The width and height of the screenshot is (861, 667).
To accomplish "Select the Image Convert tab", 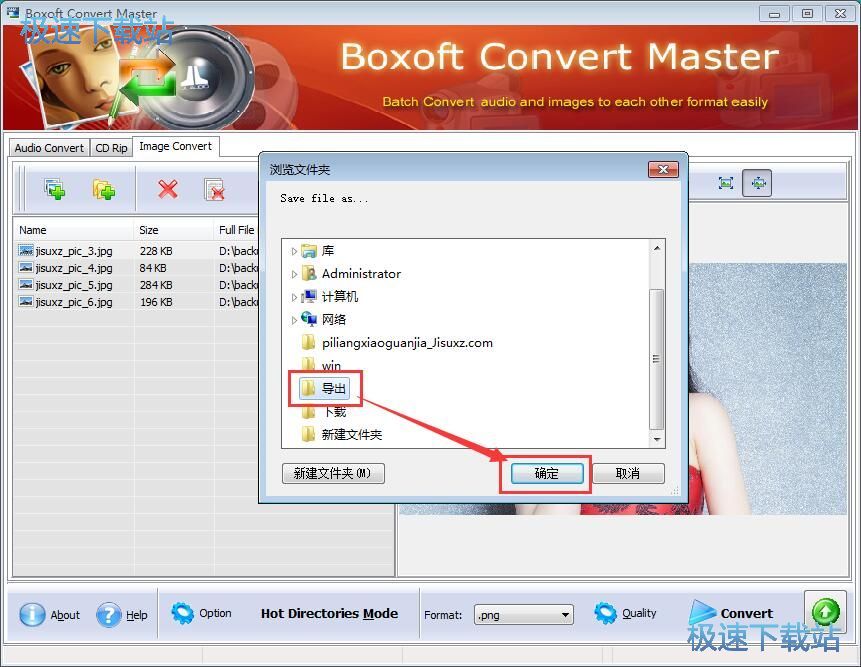I will click(176, 147).
